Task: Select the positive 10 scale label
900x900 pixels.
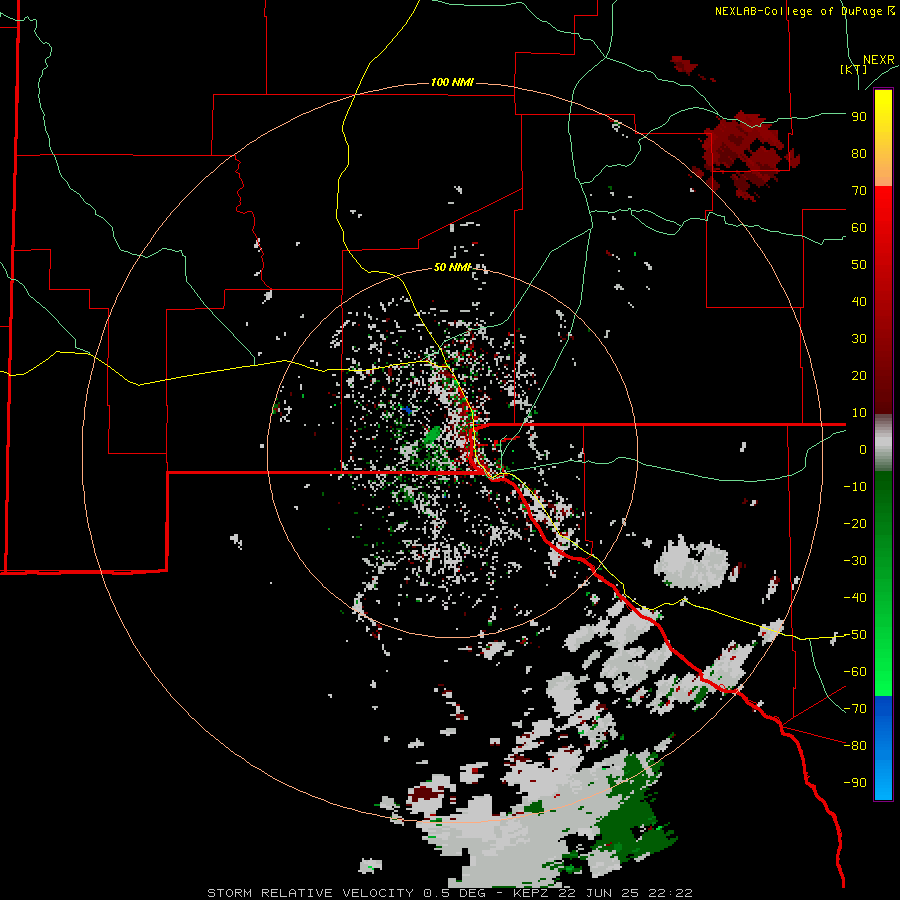Action: click(859, 413)
